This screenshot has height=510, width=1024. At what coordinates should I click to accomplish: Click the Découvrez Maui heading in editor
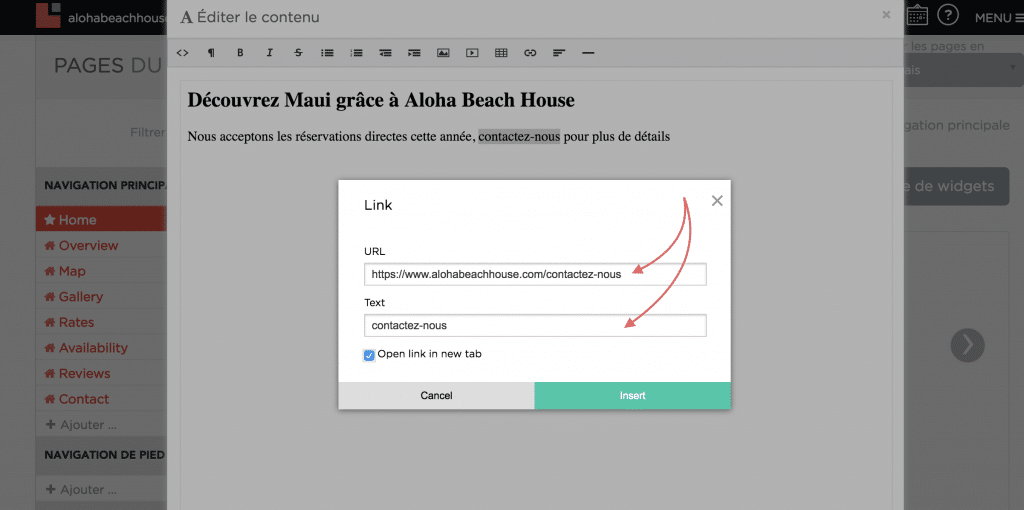coord(381,100)
